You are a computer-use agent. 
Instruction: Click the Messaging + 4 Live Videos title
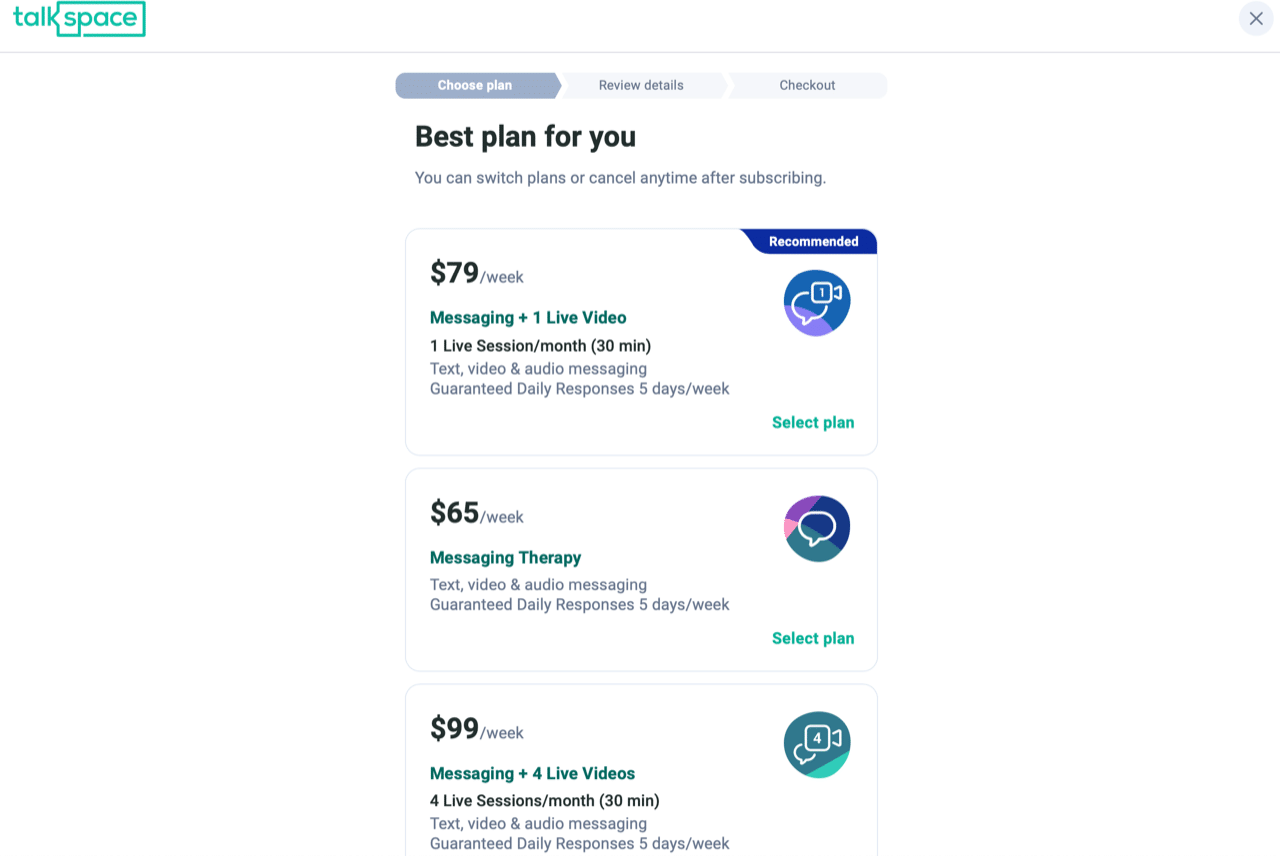click(532, 773)
